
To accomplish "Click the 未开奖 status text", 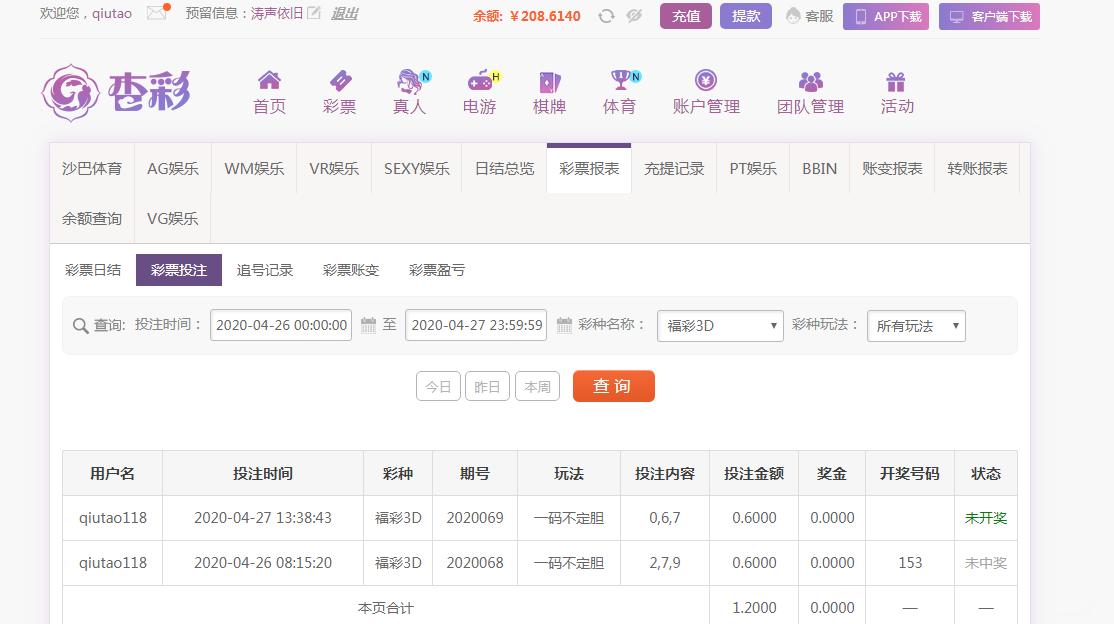I will tap(985, 518).
